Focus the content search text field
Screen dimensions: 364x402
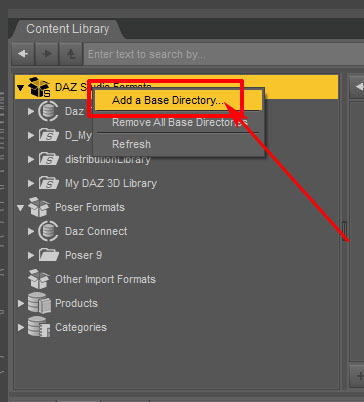click(223, 54)
